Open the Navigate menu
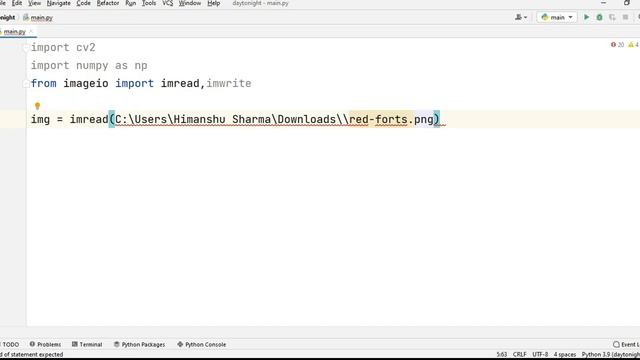640x360 pixels. [58, 3]
